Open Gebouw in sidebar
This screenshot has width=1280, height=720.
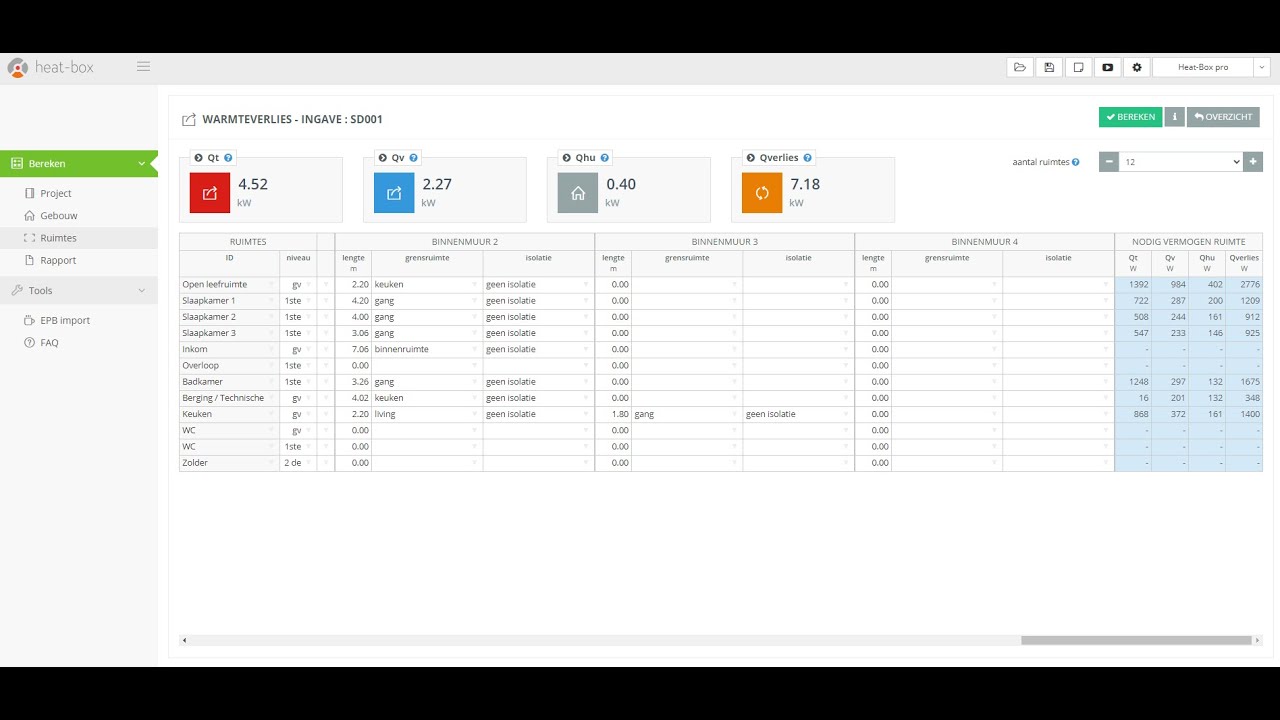pos(59,216)
